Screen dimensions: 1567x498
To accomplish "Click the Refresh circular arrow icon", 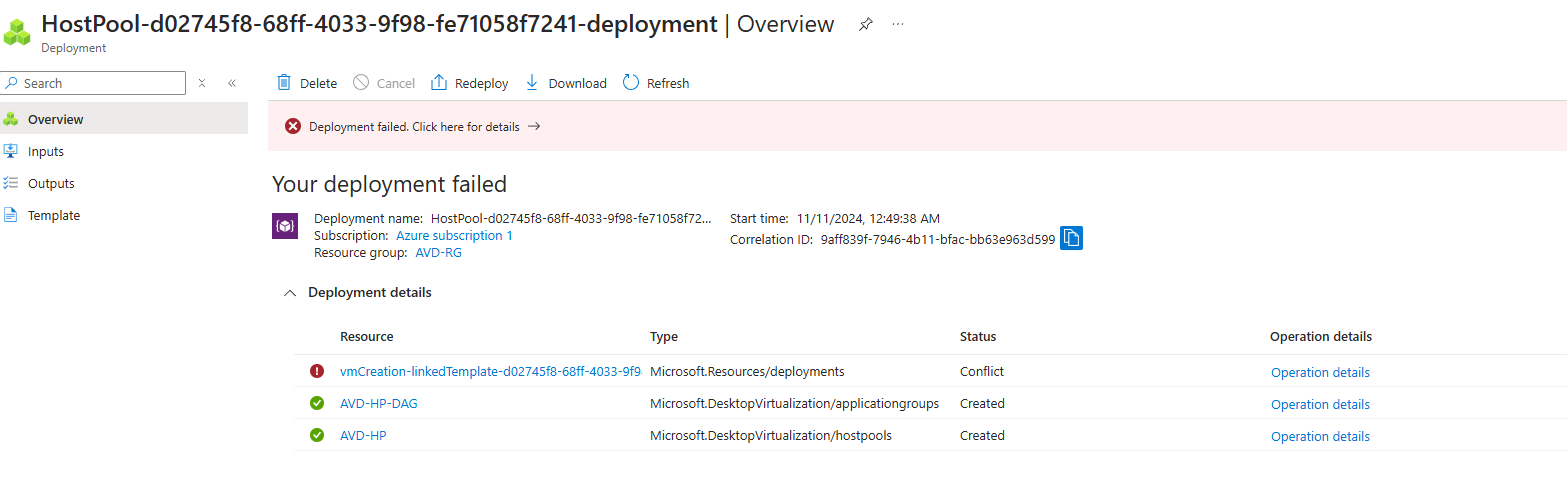I will coord(631,82).
